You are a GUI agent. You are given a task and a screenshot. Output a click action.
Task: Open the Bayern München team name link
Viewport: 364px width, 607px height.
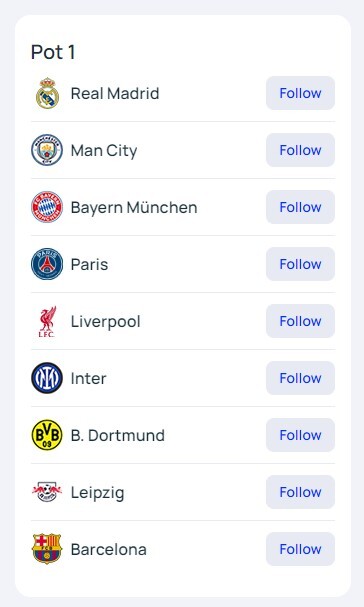click(134, 207)
